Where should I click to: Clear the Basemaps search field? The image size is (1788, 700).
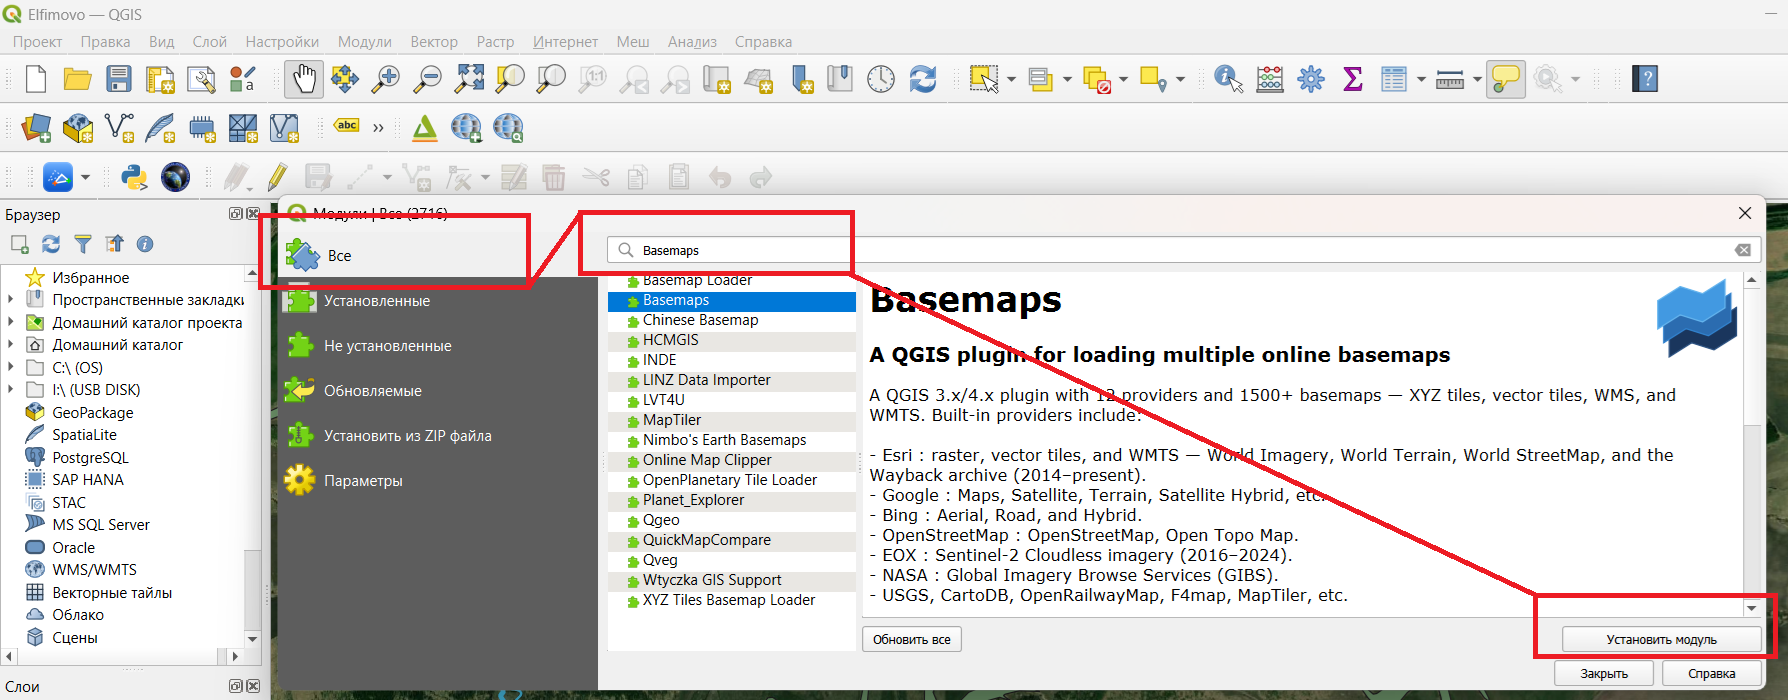tap(1743, 250)
